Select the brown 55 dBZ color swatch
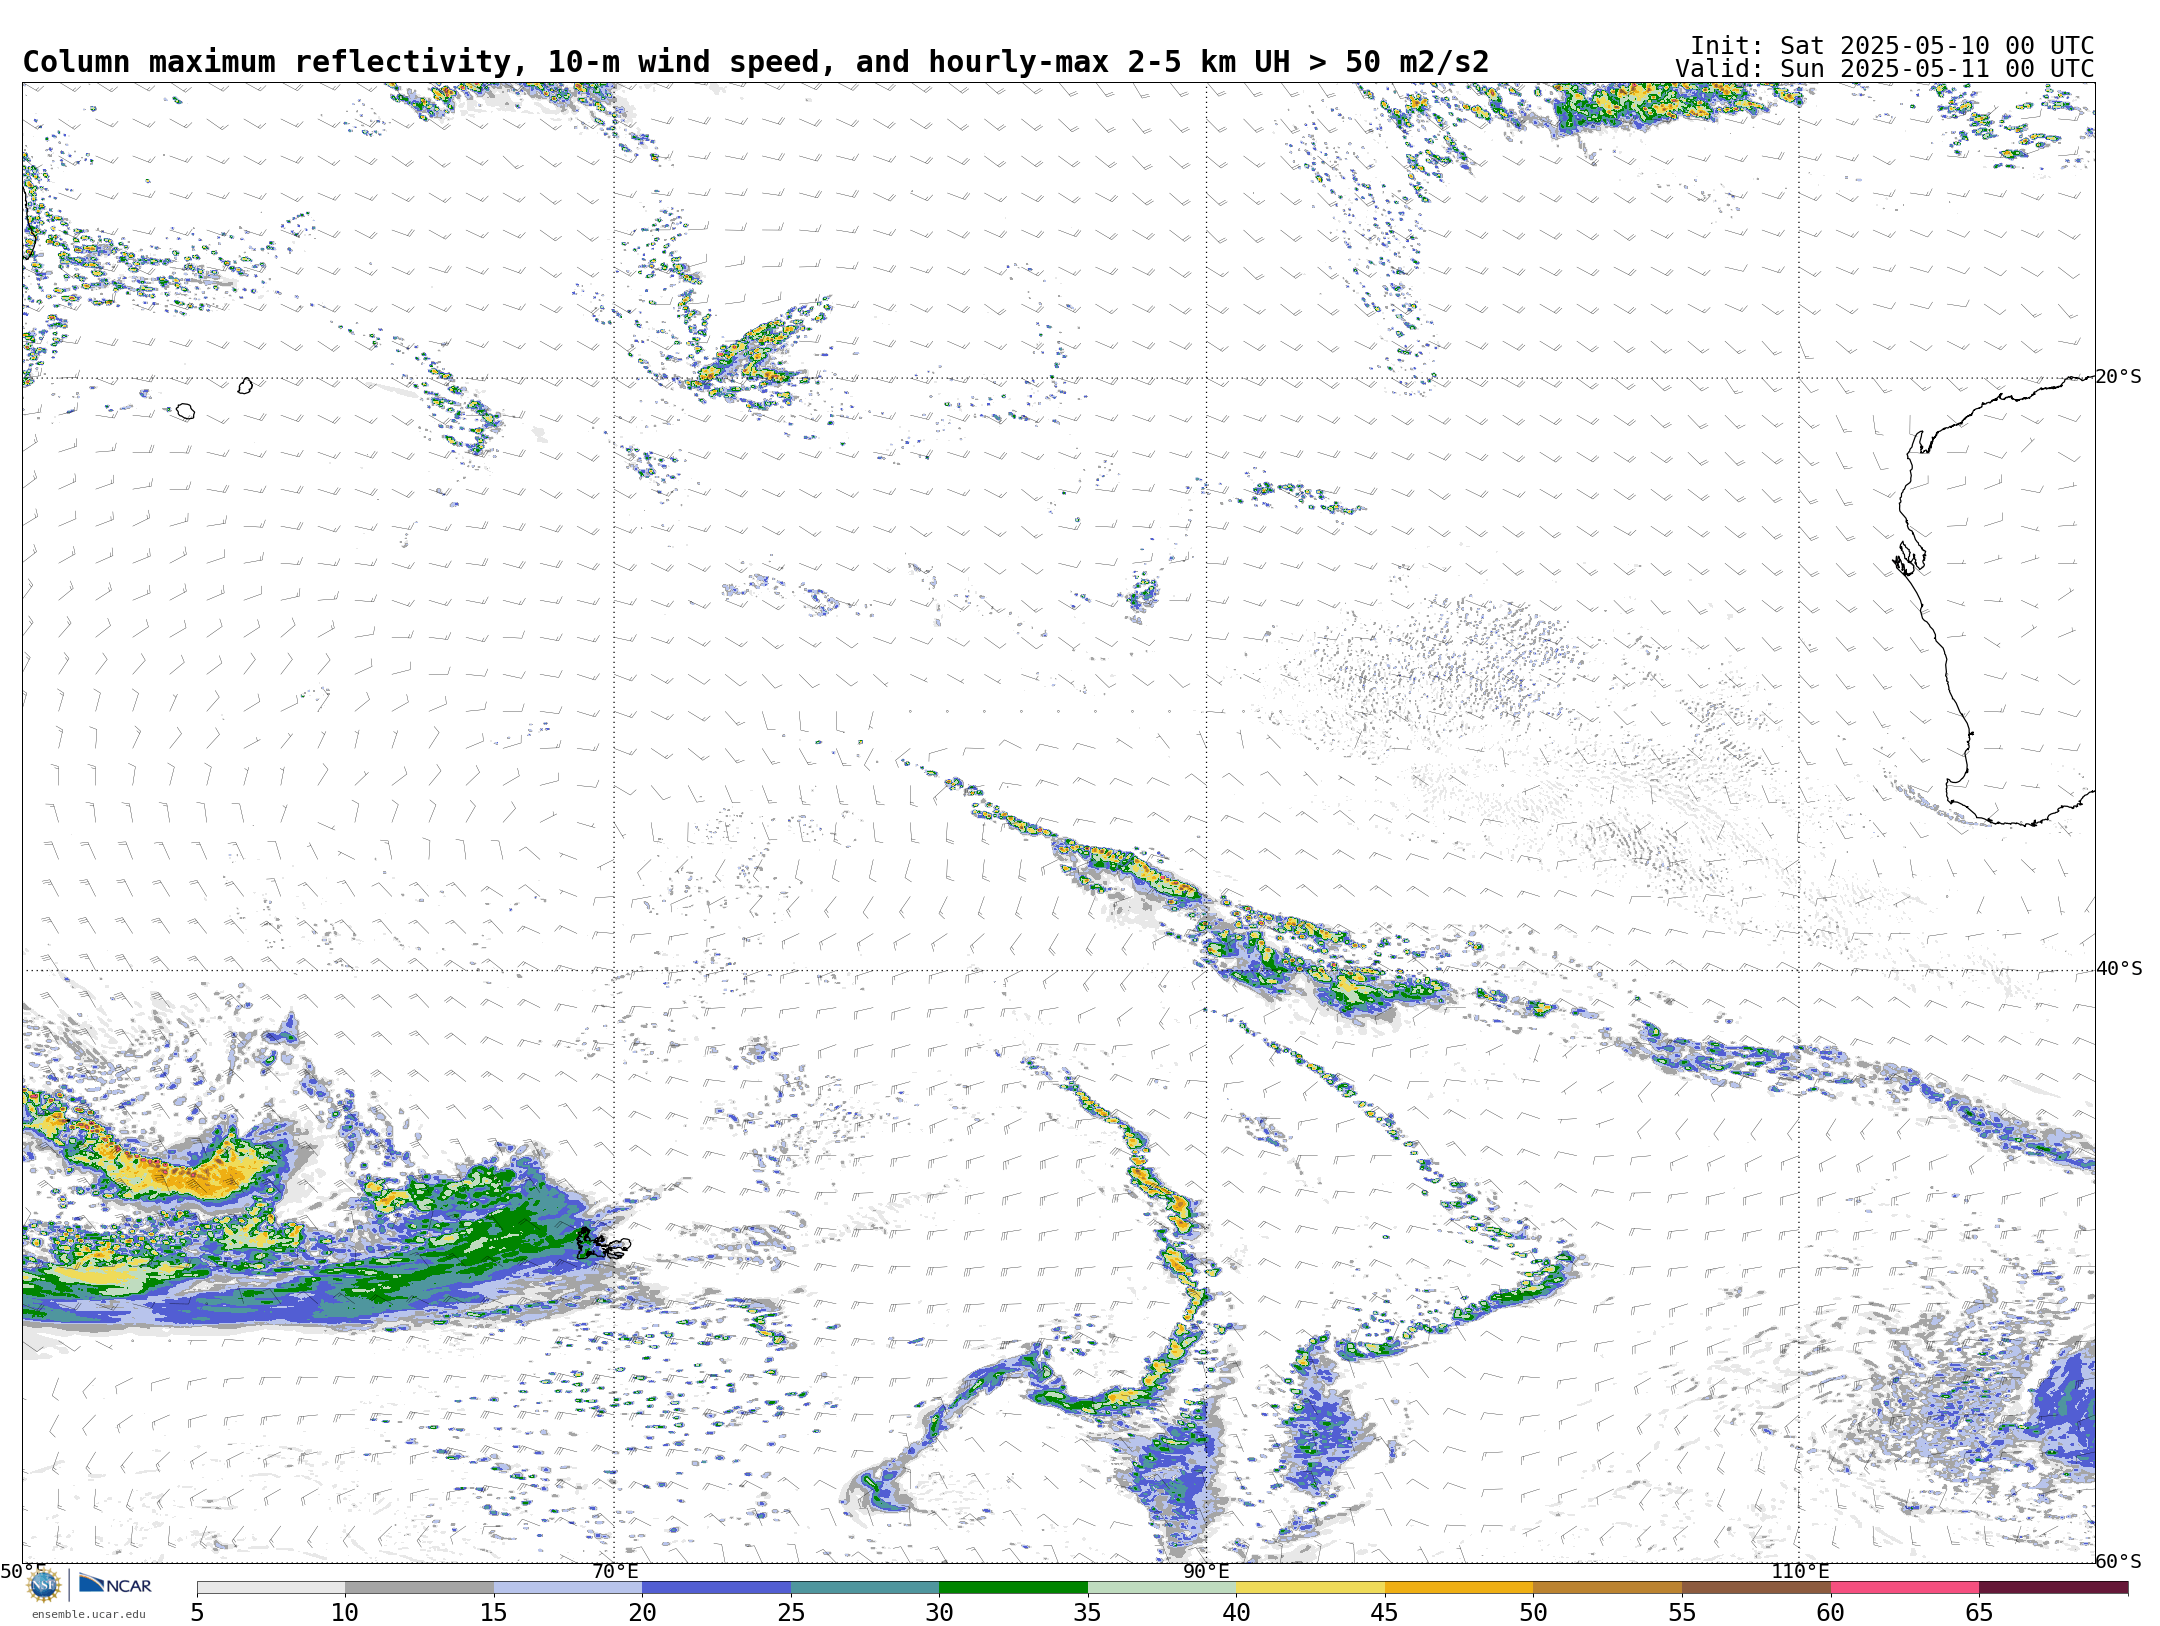This screenshot has height=1626, width=2160. [1756, 1588]
